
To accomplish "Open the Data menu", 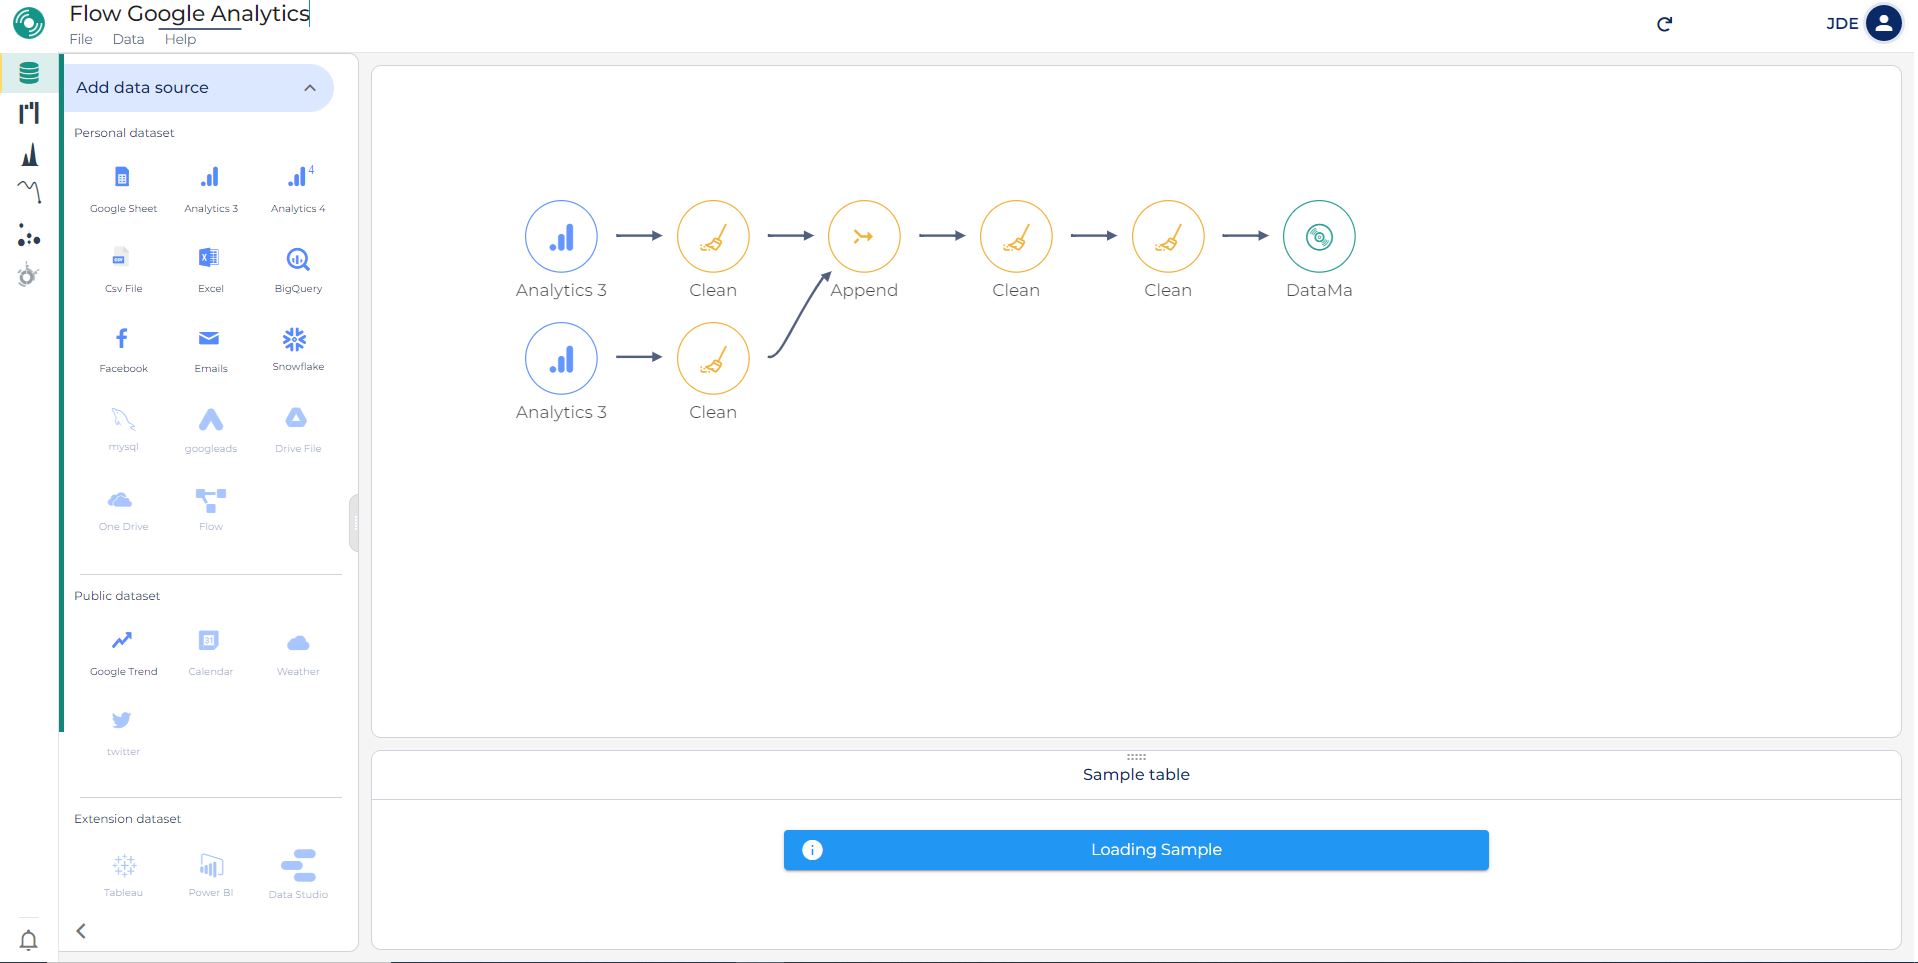I will tap(128, 39).
